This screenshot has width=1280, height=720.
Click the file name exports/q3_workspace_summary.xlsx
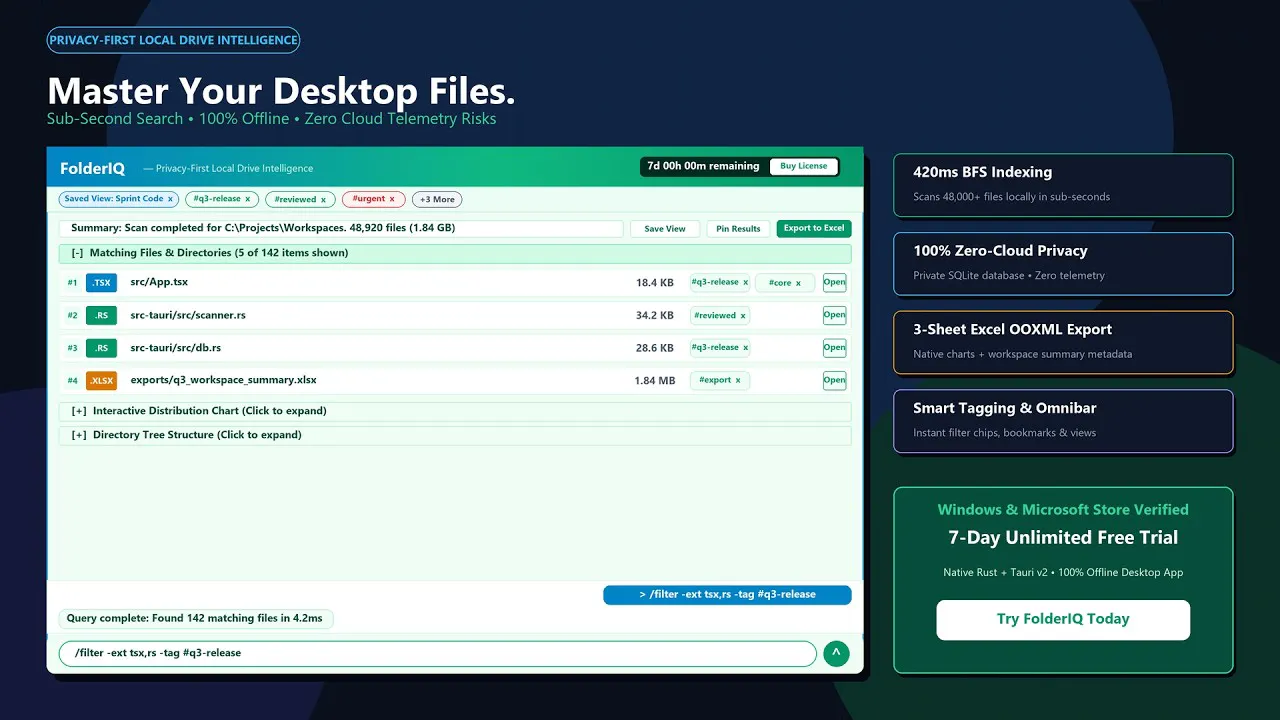tap(223, 381)
